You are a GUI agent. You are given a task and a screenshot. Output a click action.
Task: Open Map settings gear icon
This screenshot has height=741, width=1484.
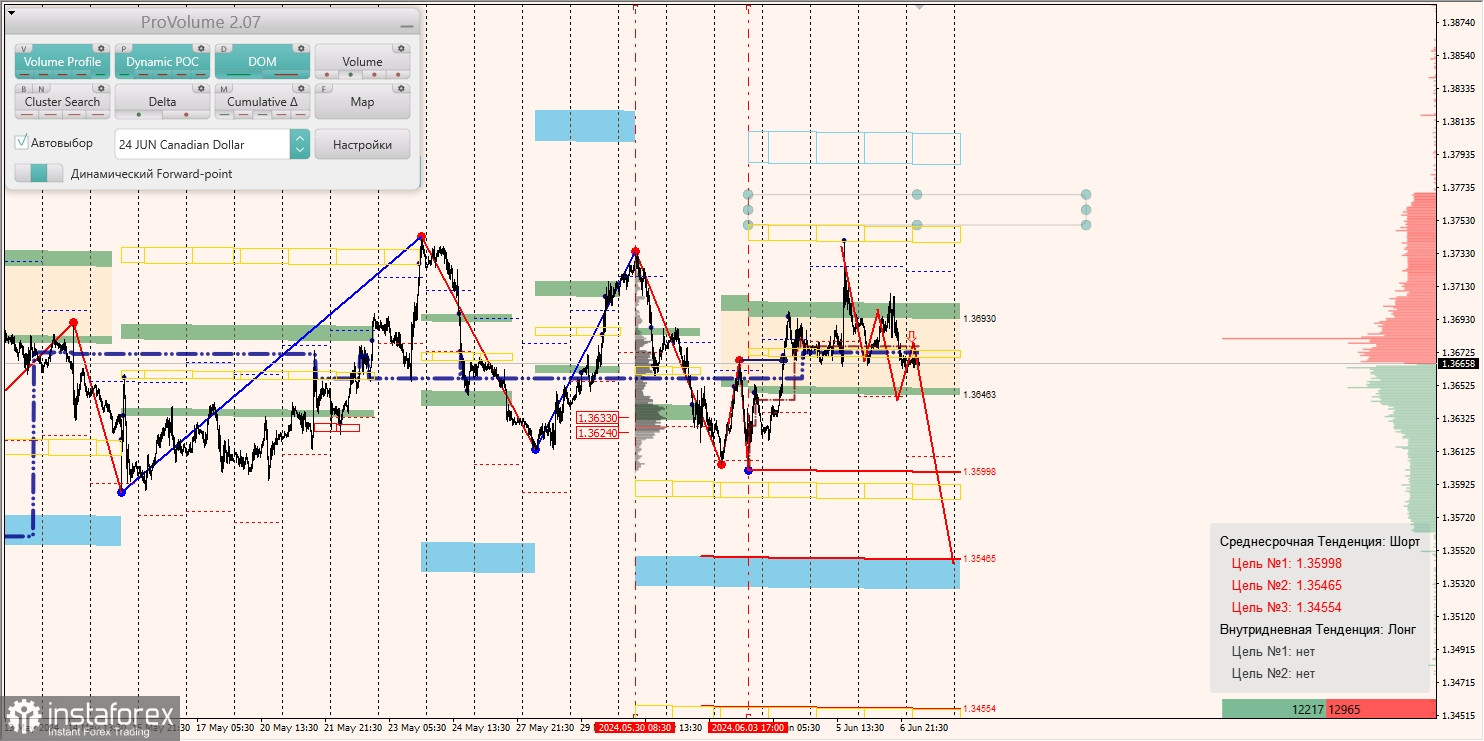click(401, 88)
